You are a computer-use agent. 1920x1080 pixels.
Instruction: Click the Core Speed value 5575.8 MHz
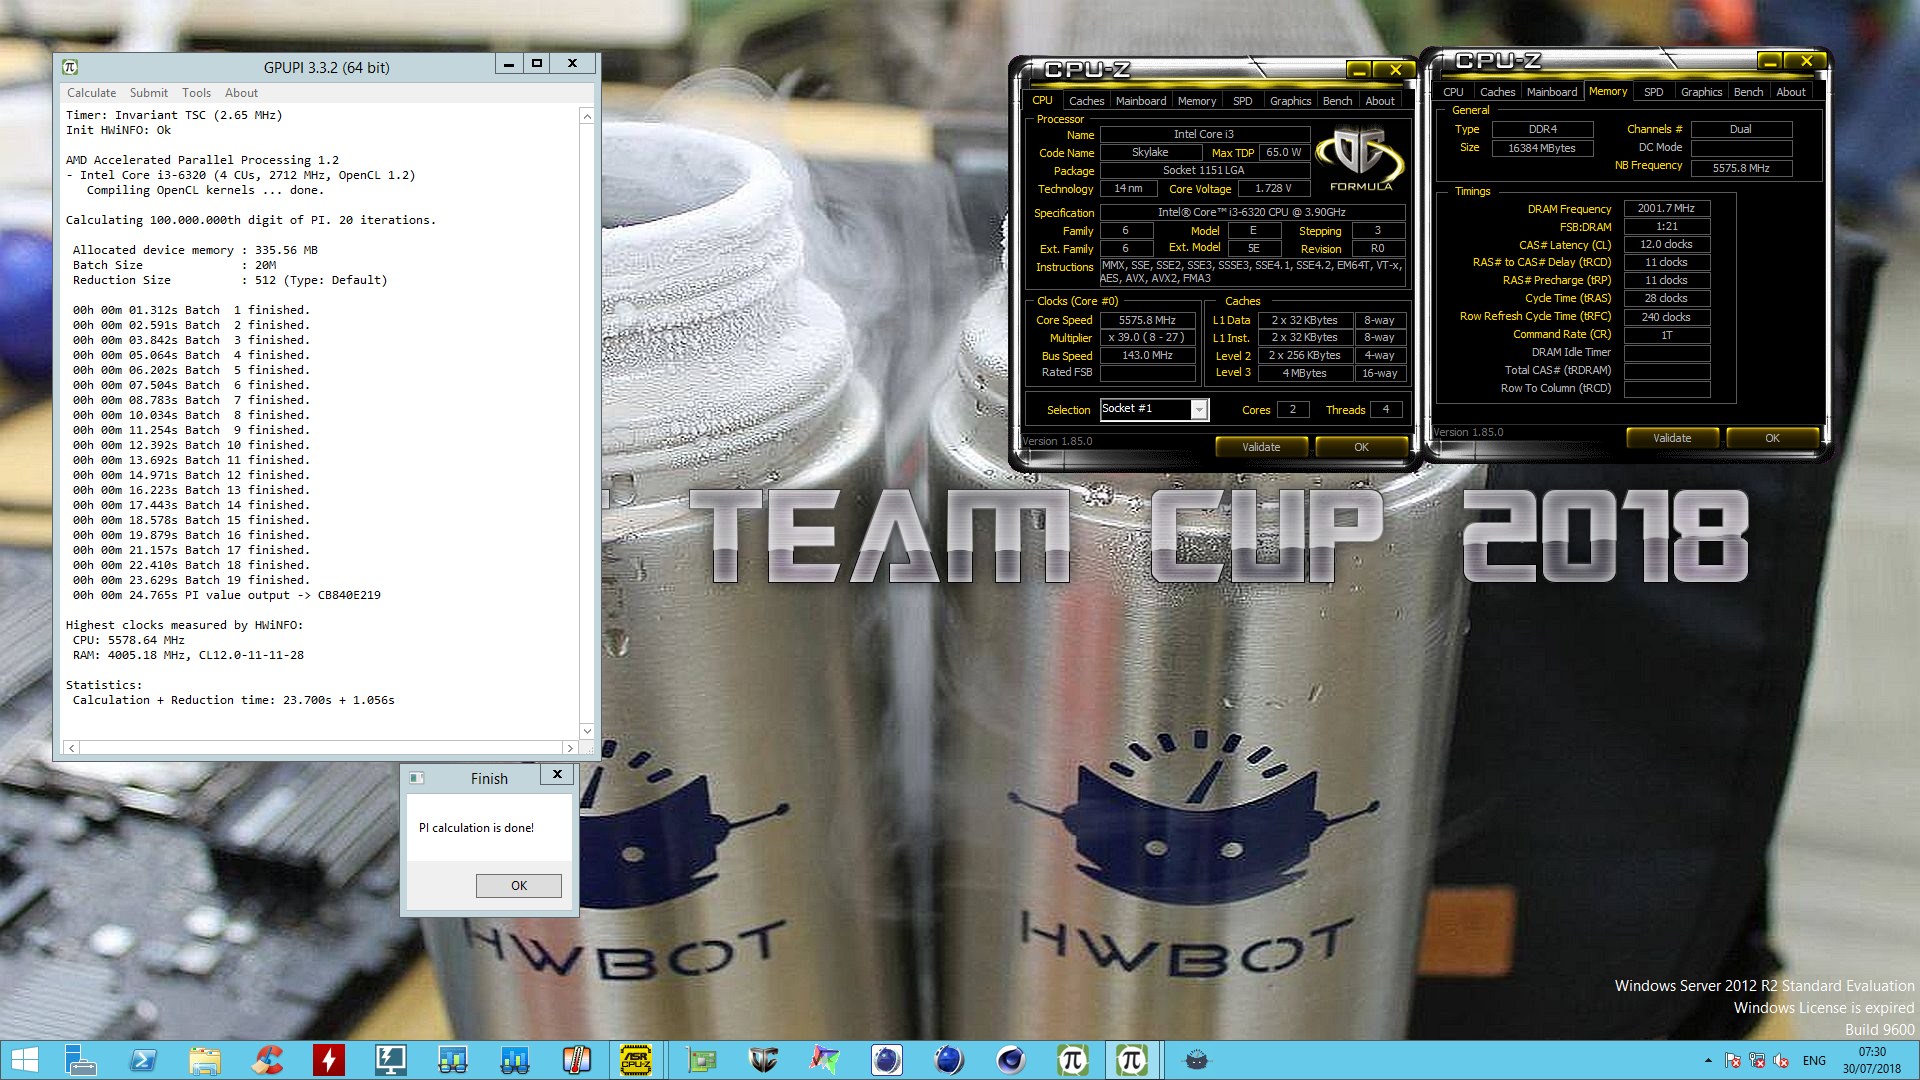(1147, 320)
